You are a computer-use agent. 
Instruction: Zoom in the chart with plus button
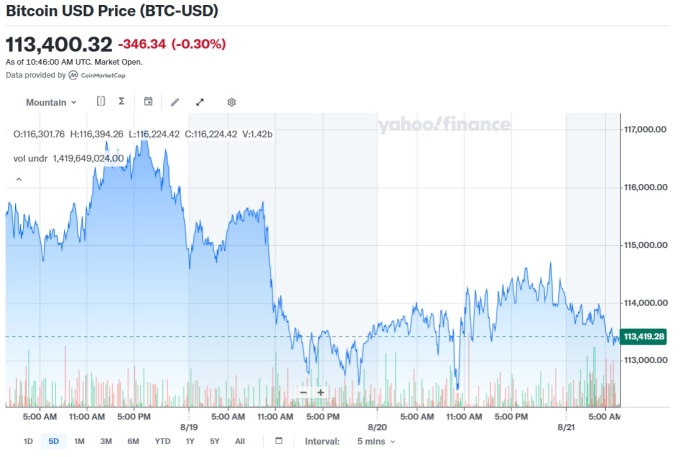coord(320,392)
